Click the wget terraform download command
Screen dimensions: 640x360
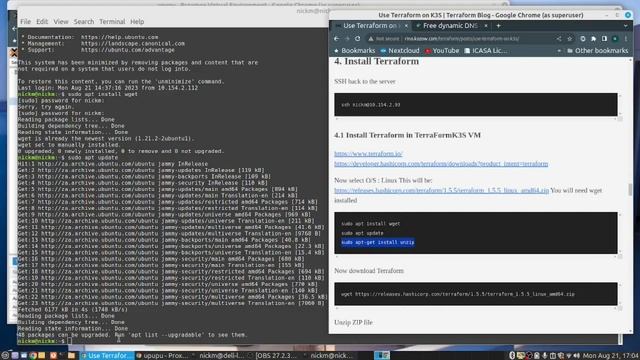point(458,294)
